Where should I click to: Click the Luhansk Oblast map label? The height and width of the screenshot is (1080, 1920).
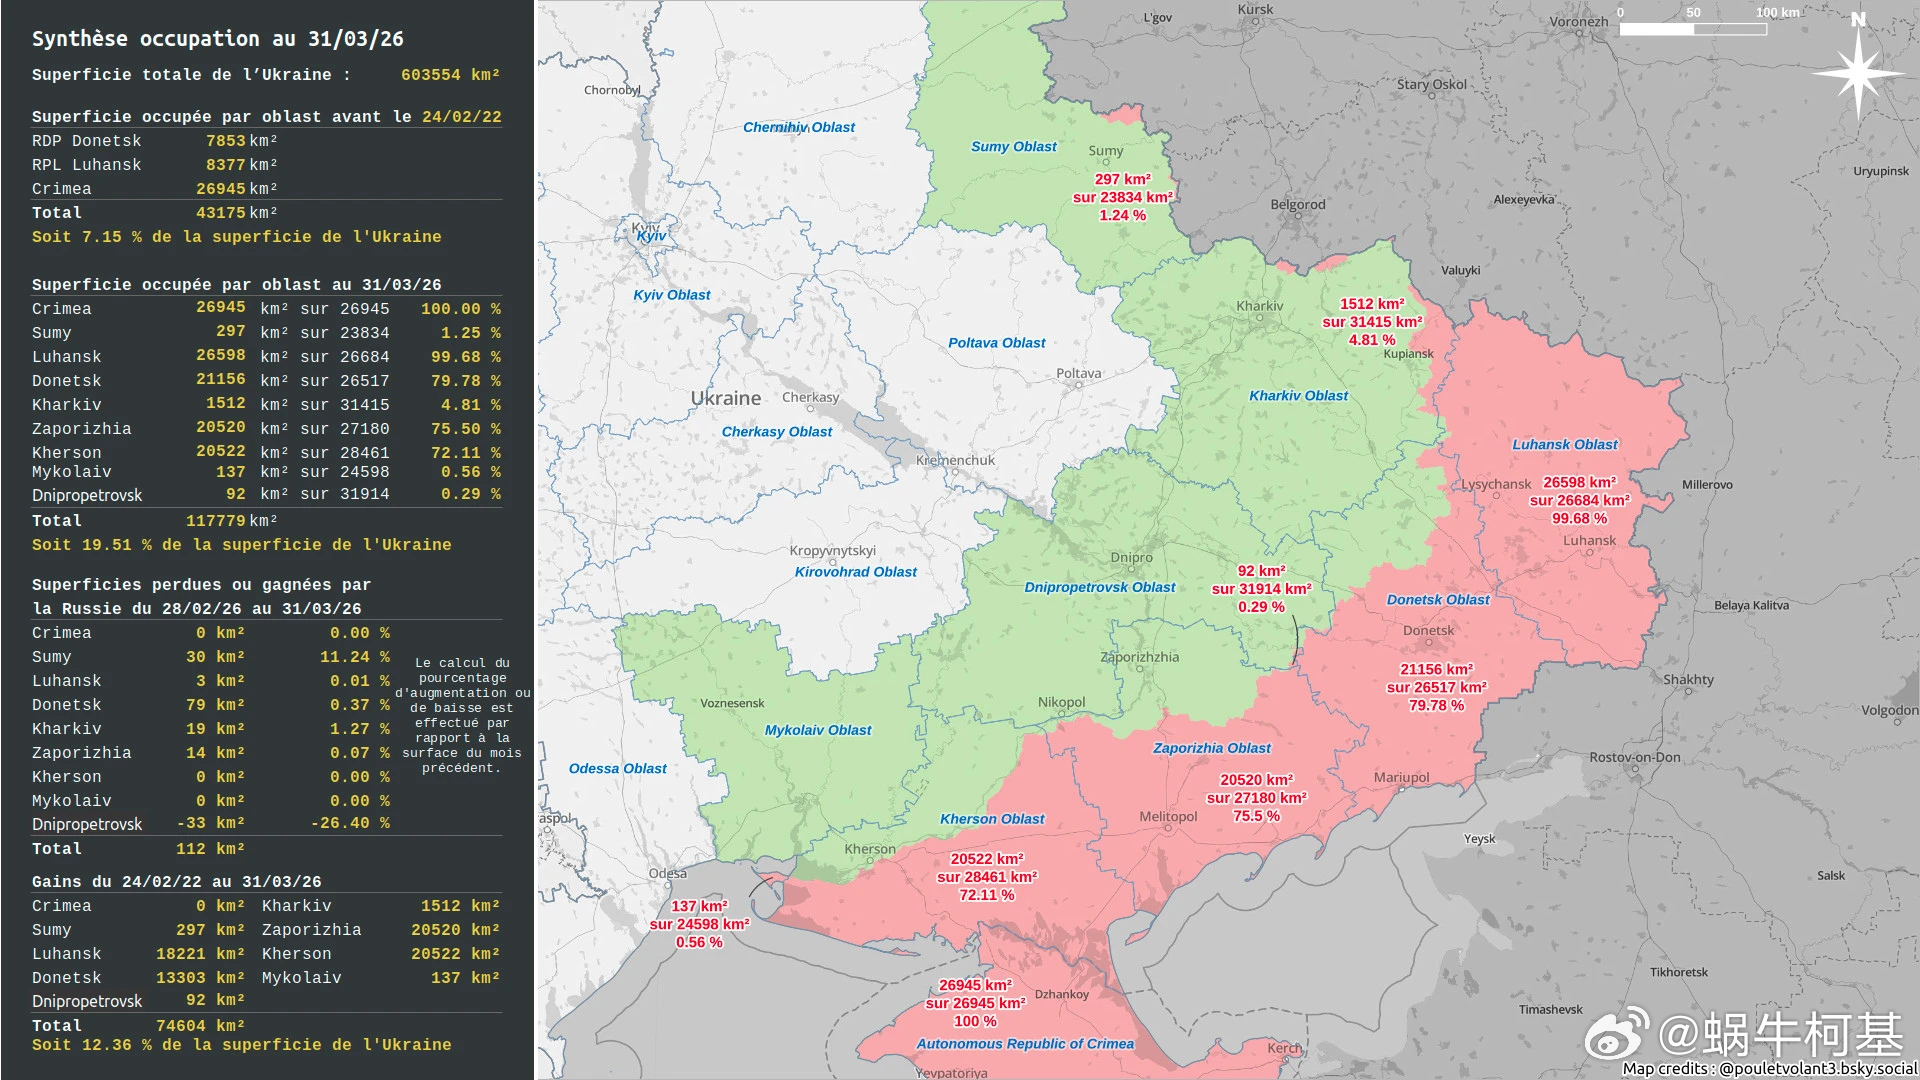1564,444
